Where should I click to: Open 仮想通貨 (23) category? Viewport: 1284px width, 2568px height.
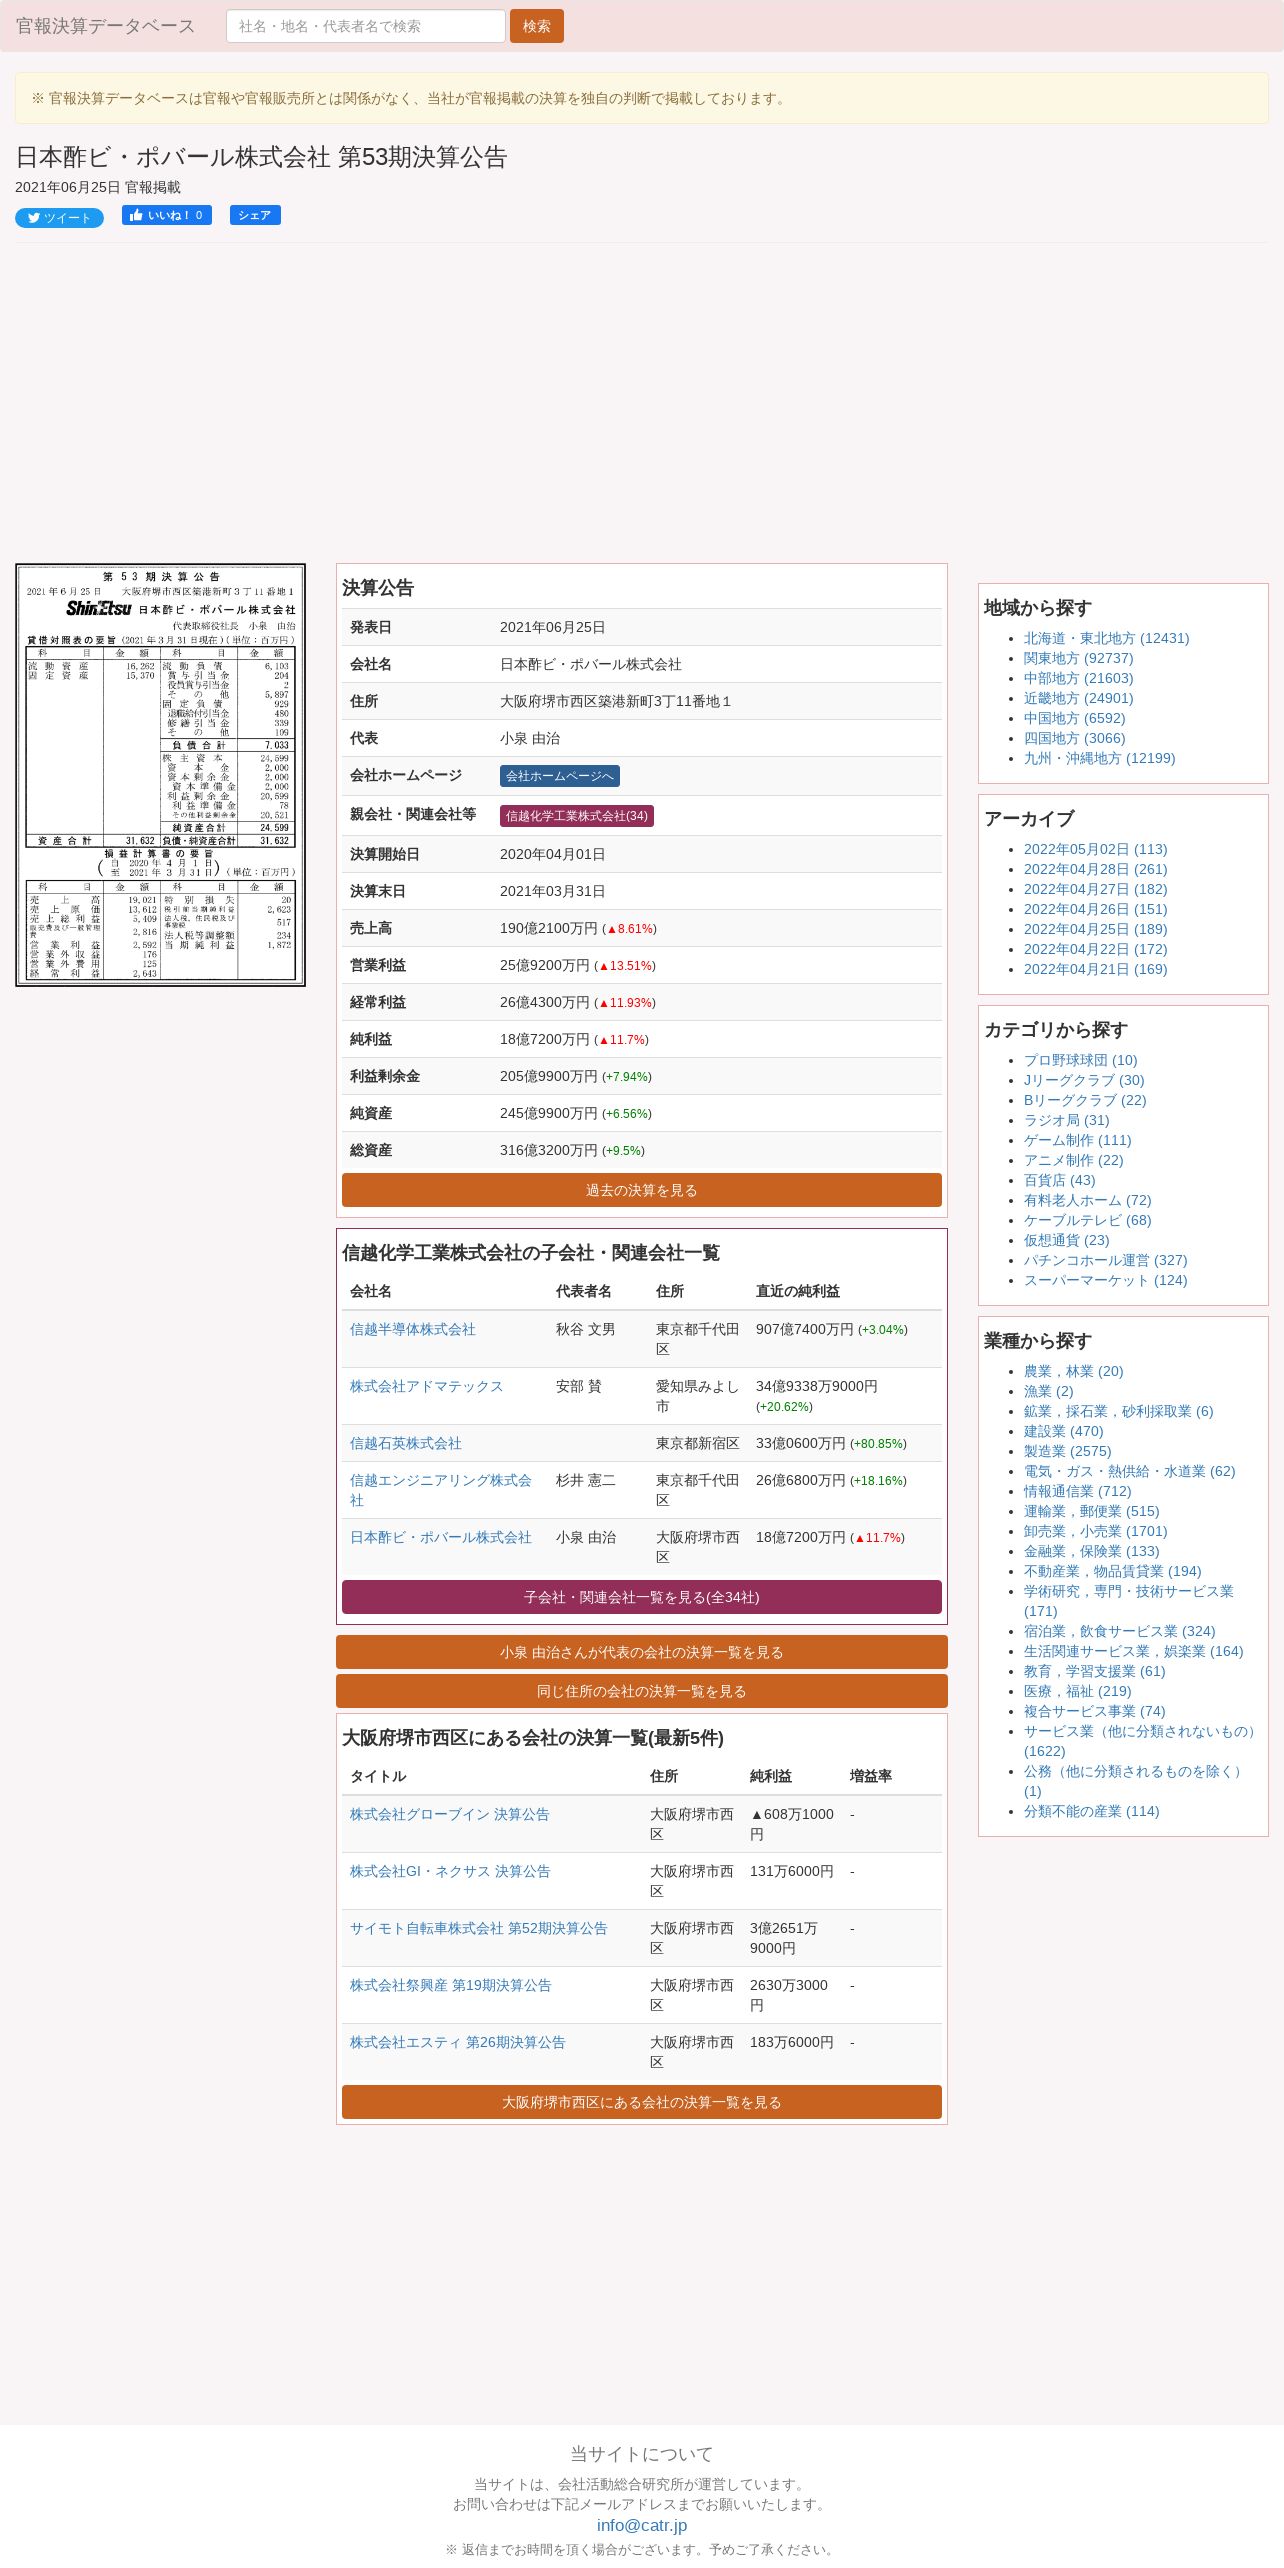(1066, 1240)
